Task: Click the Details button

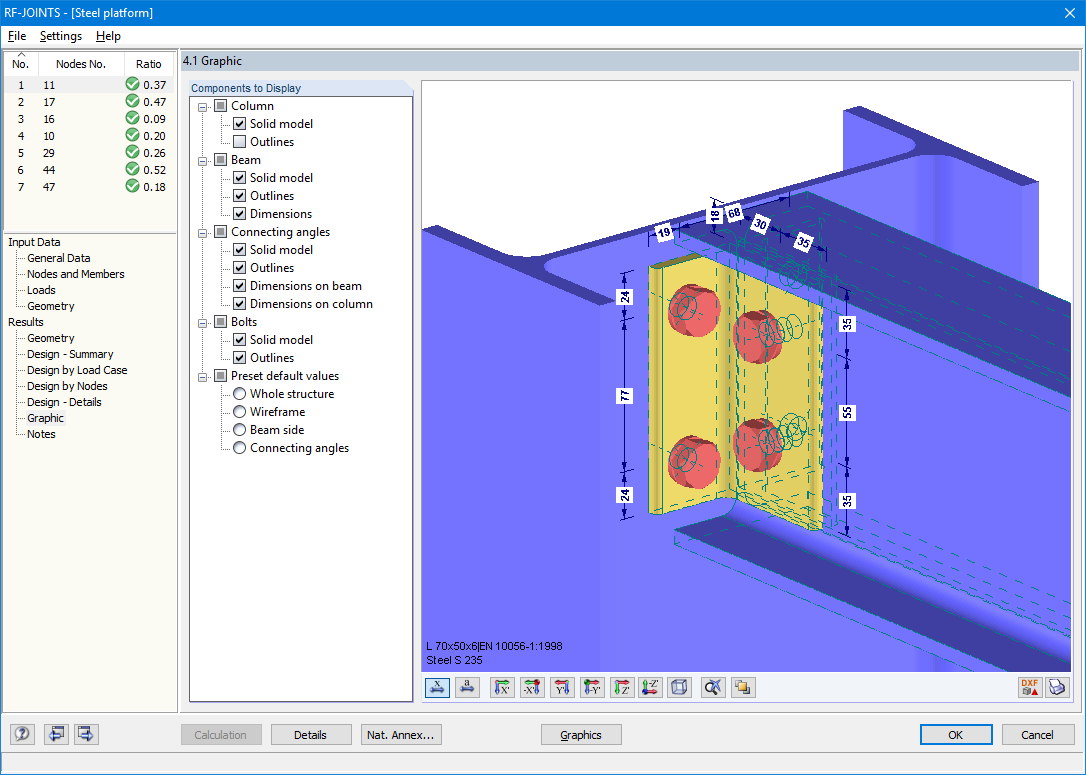Action: tap(310, 735)
